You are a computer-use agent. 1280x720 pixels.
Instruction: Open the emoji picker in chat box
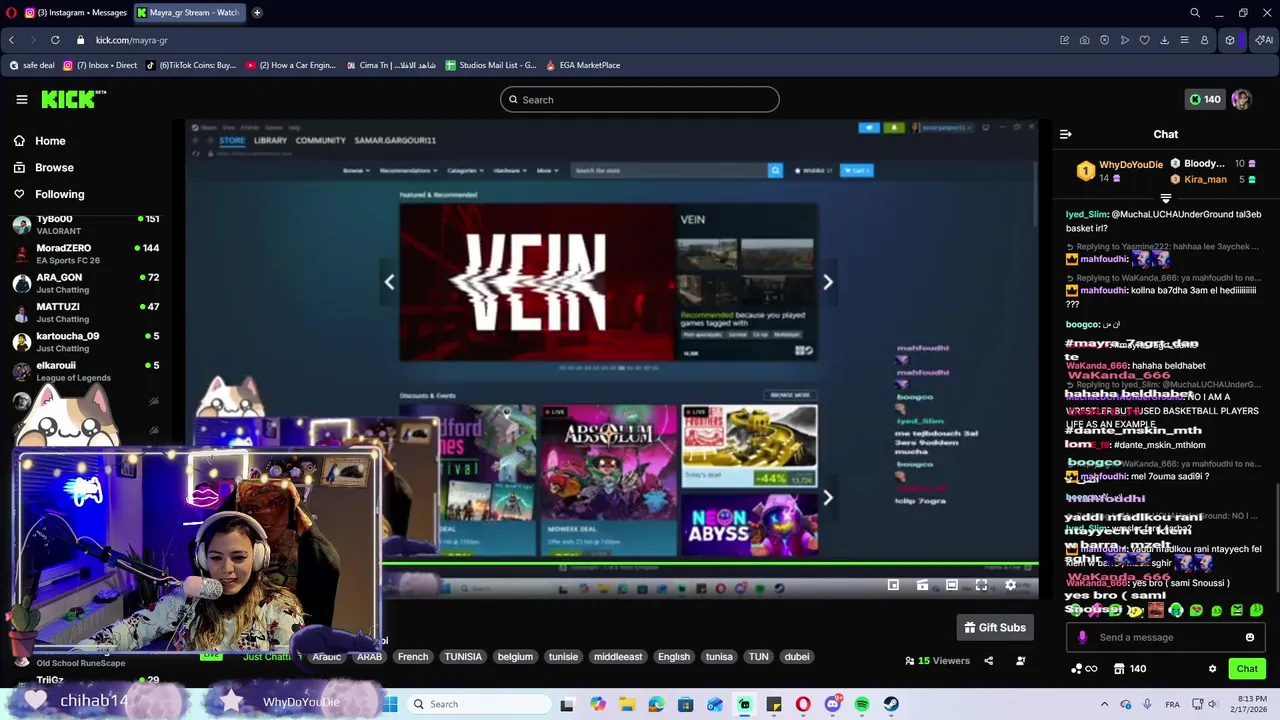[x=1249, y=637]
